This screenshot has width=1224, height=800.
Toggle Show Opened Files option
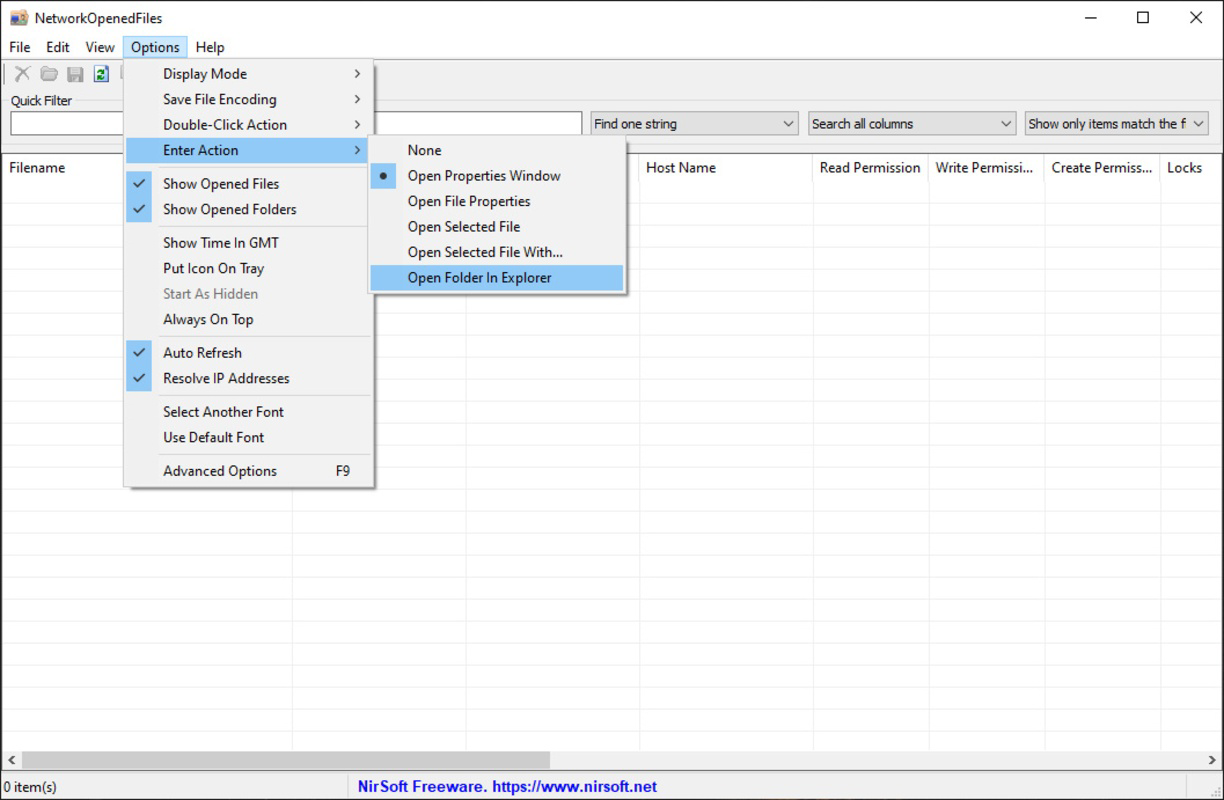click(x=249, y=184)
